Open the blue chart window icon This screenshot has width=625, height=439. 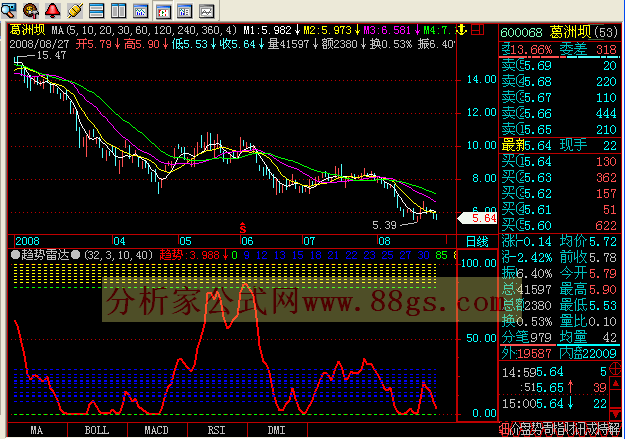tap(140, 10)
